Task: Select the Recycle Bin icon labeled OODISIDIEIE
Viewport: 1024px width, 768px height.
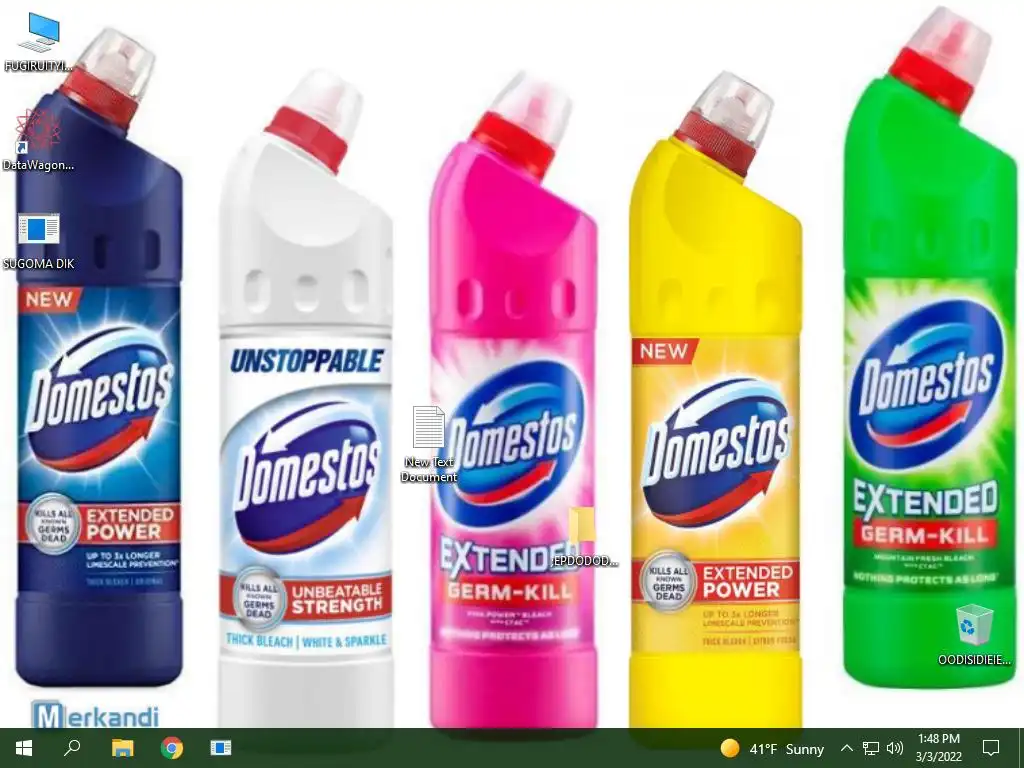Action: (974, 625)
